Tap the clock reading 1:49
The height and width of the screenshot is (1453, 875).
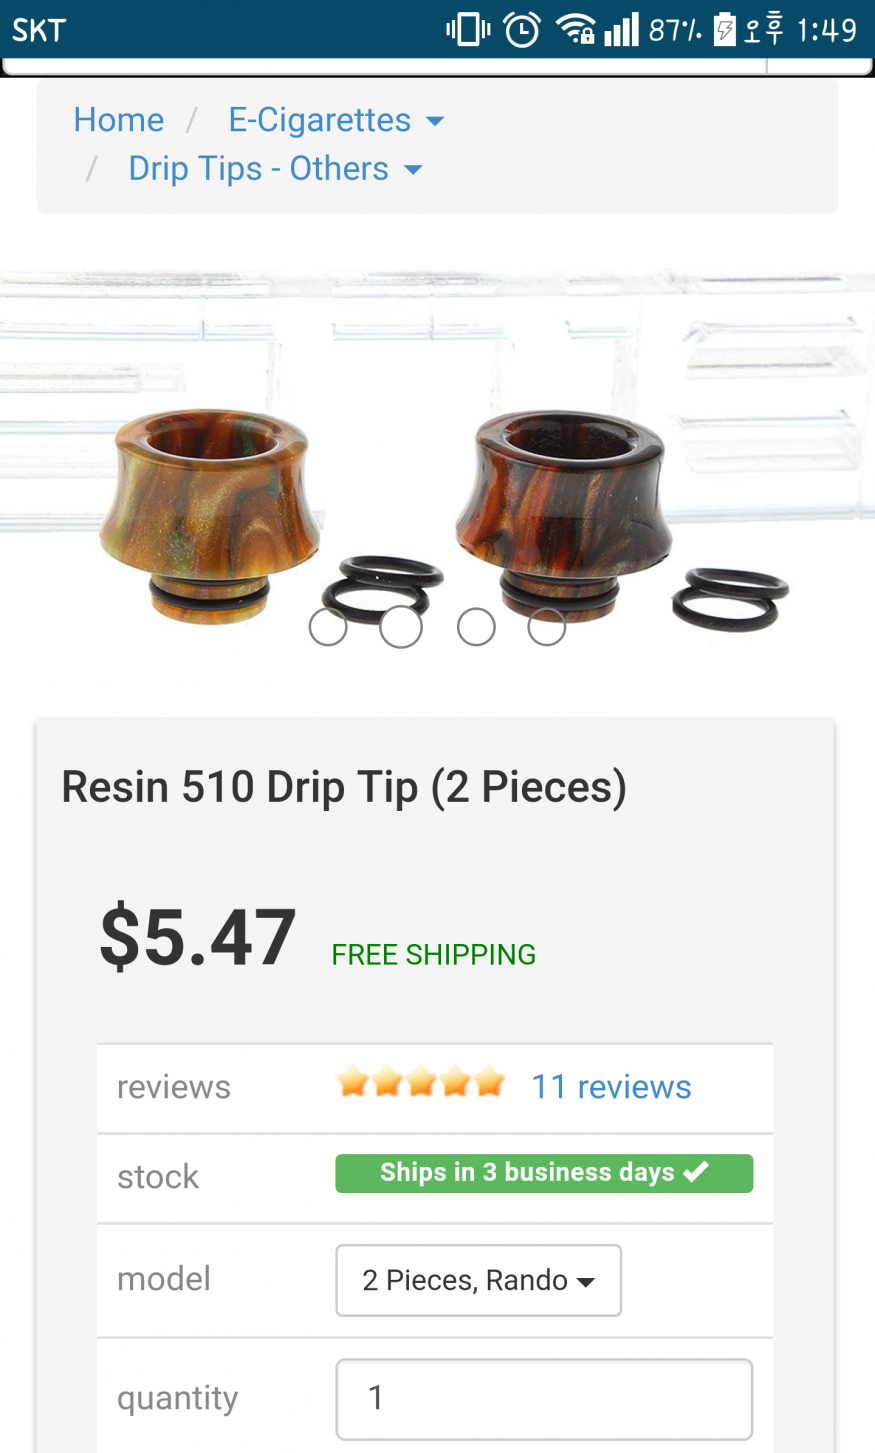826,30
